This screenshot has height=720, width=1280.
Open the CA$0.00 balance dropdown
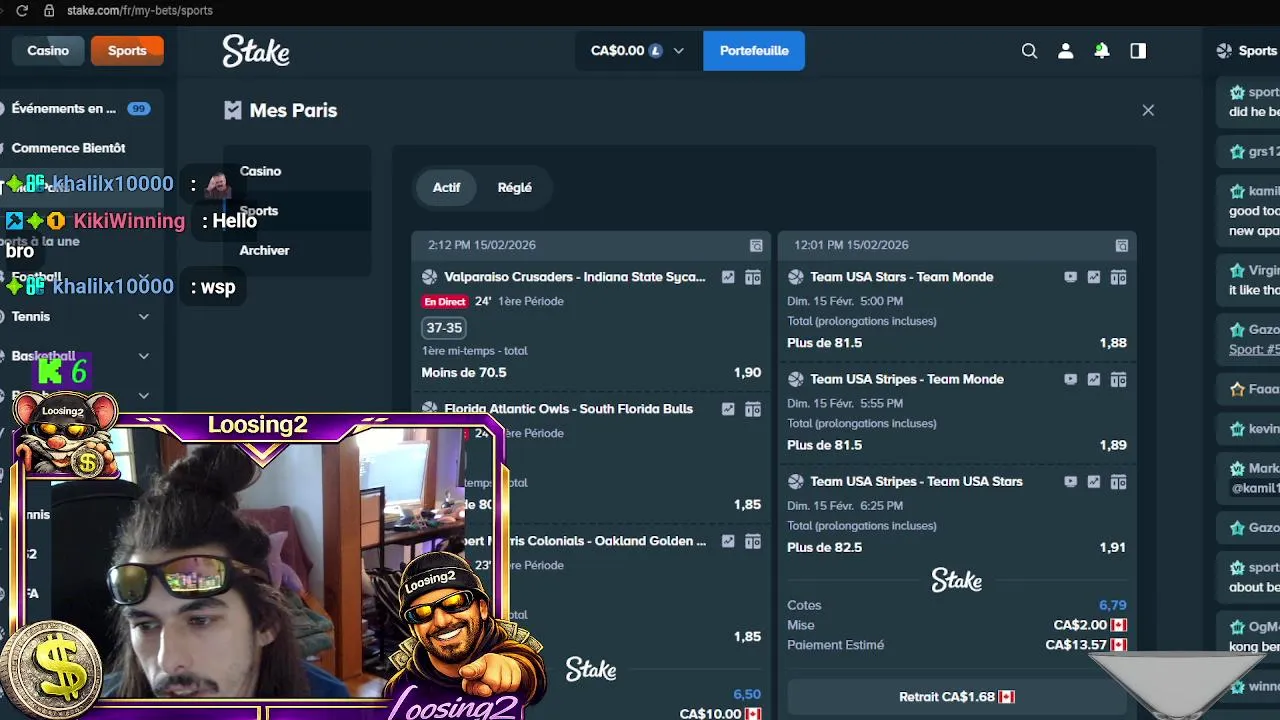(638, 51)
